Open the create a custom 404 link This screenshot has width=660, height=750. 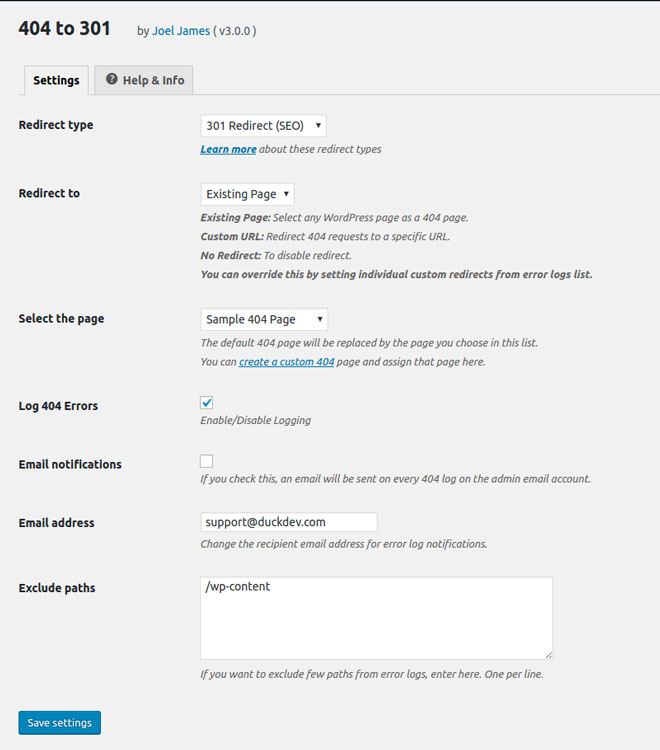(286, 362)
